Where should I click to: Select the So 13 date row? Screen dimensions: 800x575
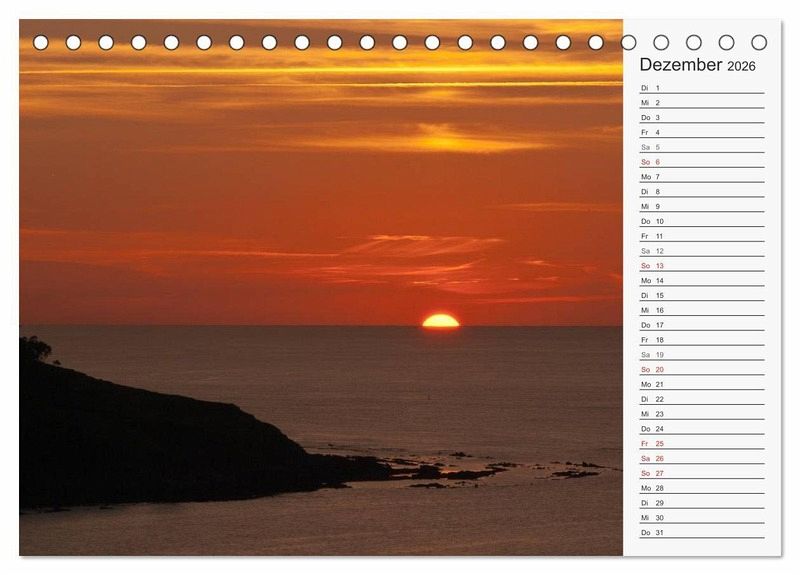700,266
